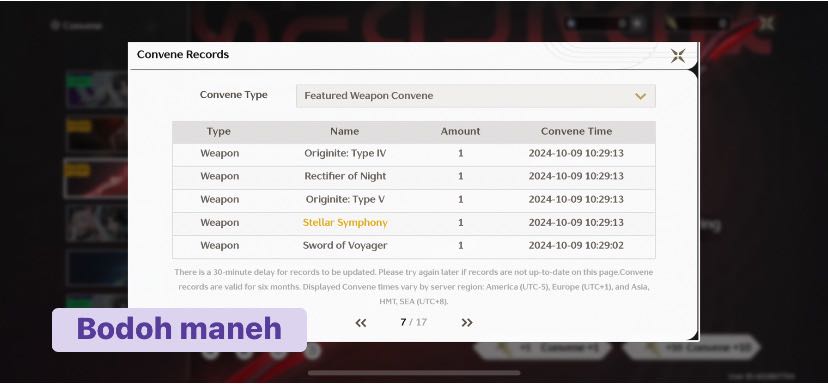Image resolution: width=828 pixels, height=384 pixels.
Task: Select the Sword of Voyager row
Action: pyautogui.click(x=413, y=246)
